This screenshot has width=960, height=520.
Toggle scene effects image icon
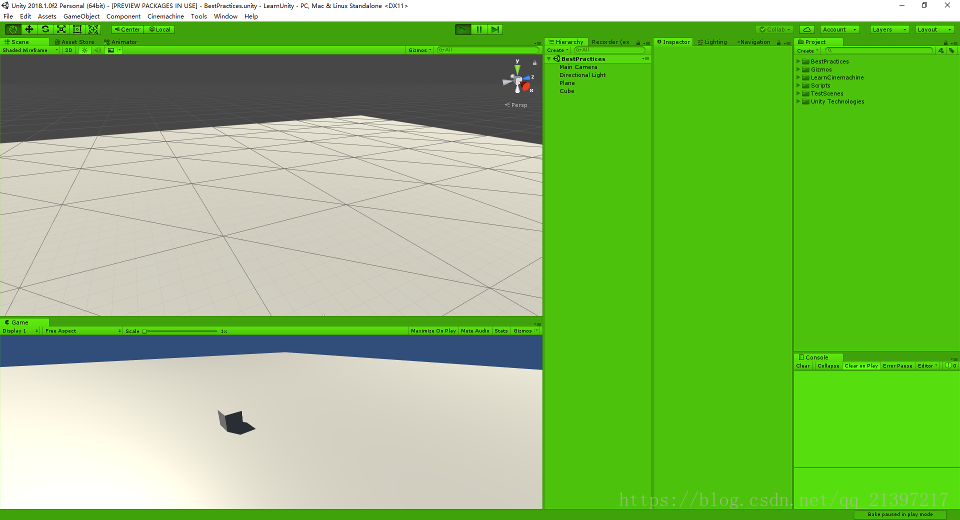[x=111, y=50]
